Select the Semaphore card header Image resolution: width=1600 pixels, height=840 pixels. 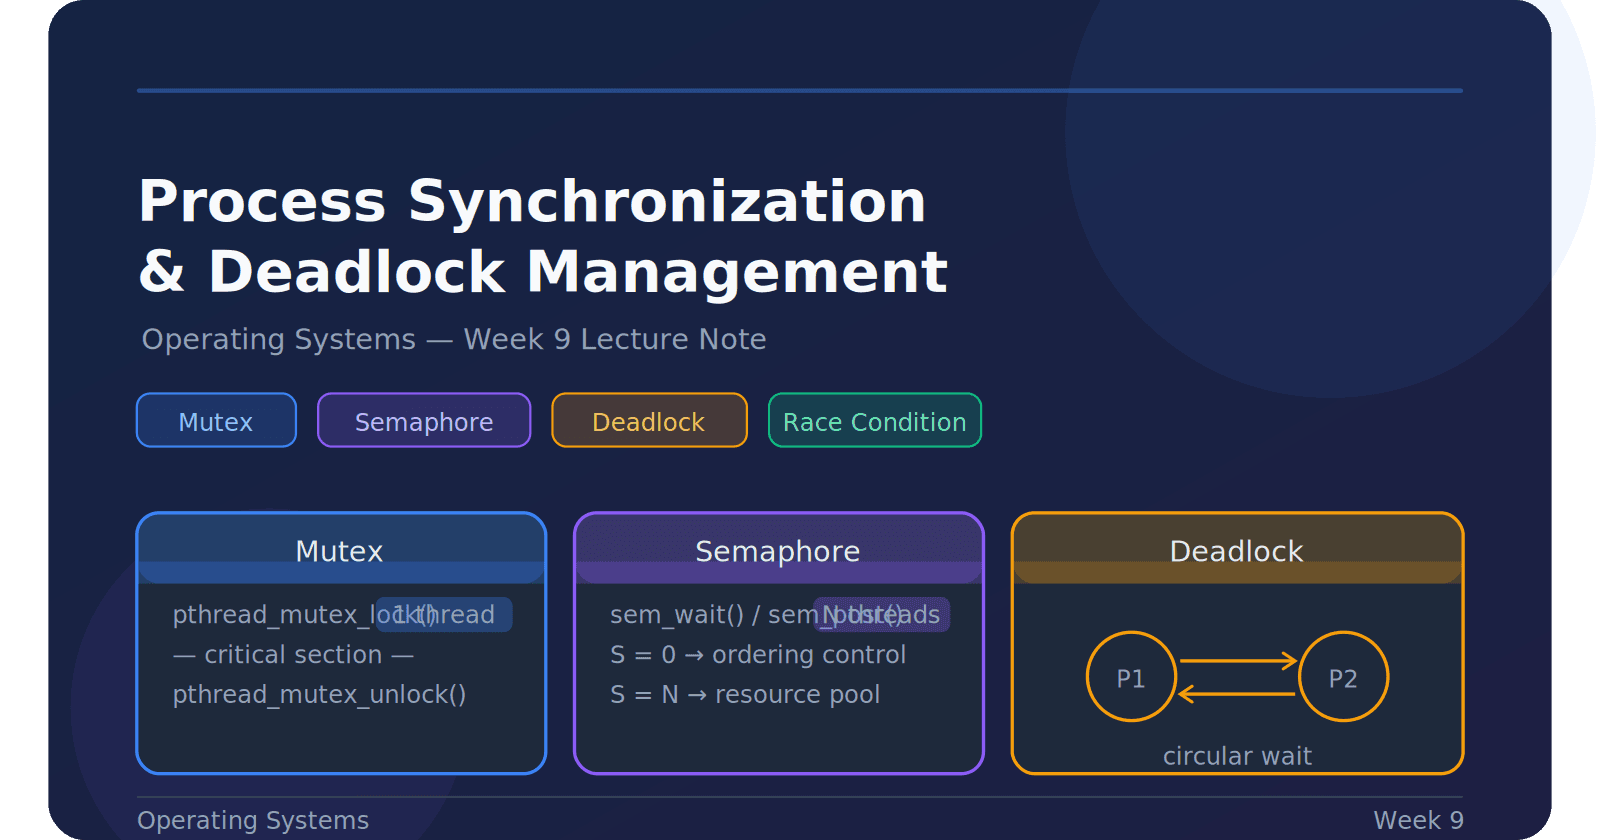click(779, 549)
